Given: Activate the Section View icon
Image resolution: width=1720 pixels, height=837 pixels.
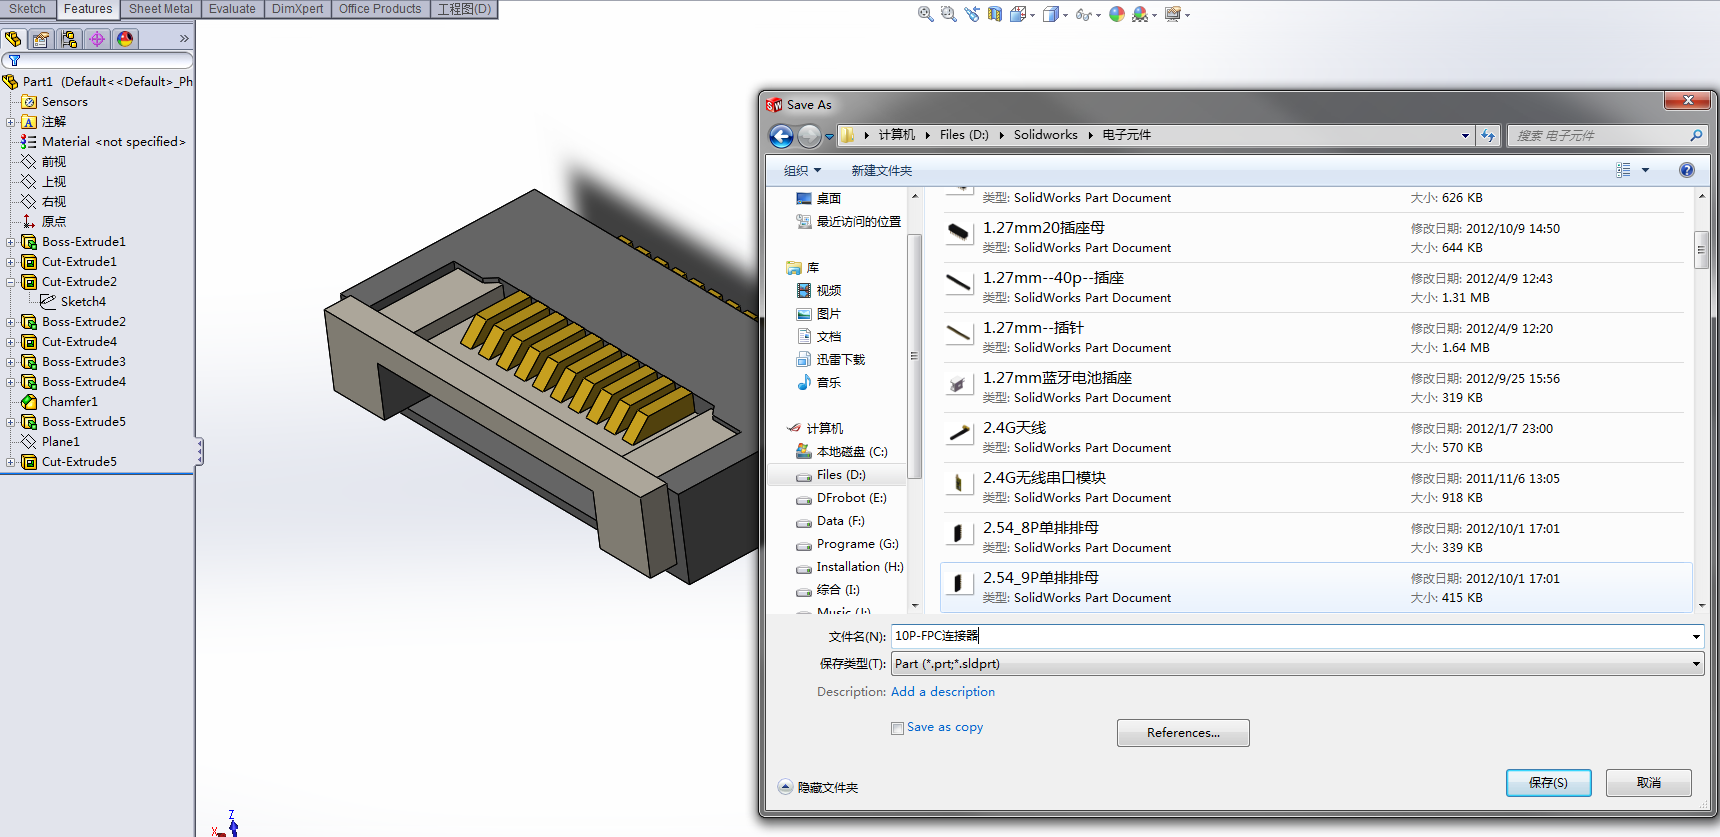Looking at the screenshot, I should [x=995, y=14].
